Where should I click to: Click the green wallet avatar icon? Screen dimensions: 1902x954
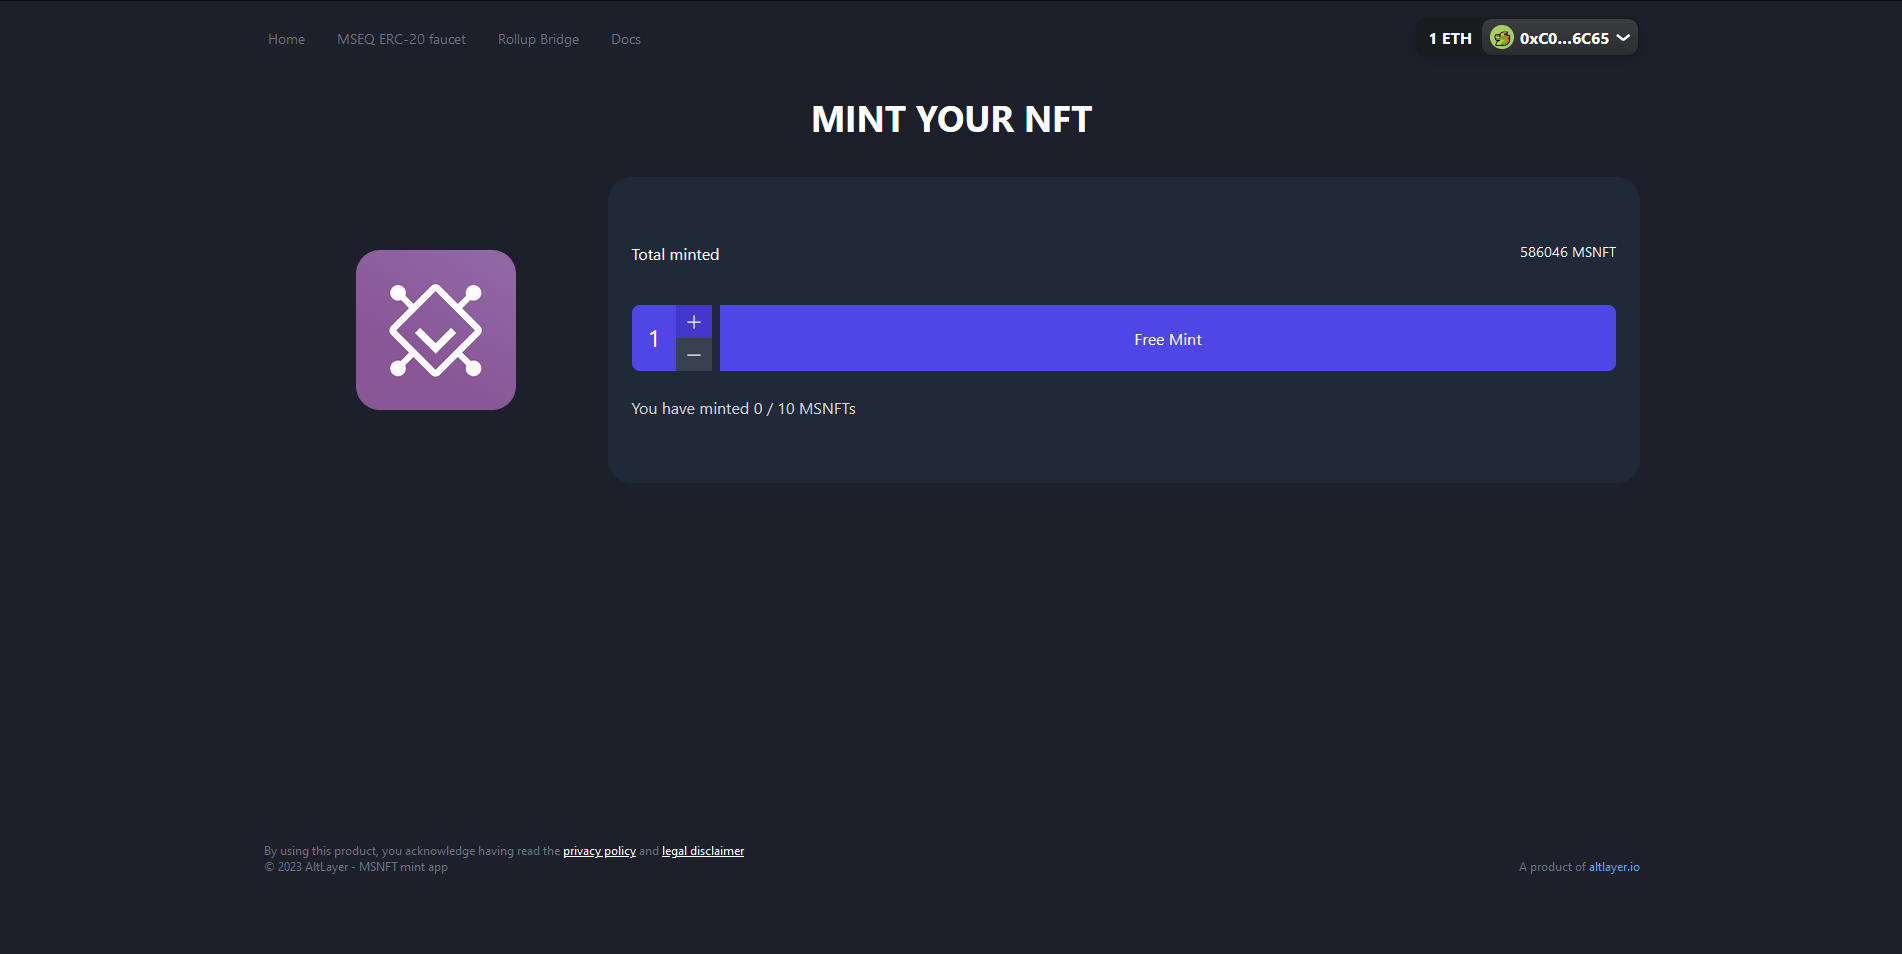1501,38
